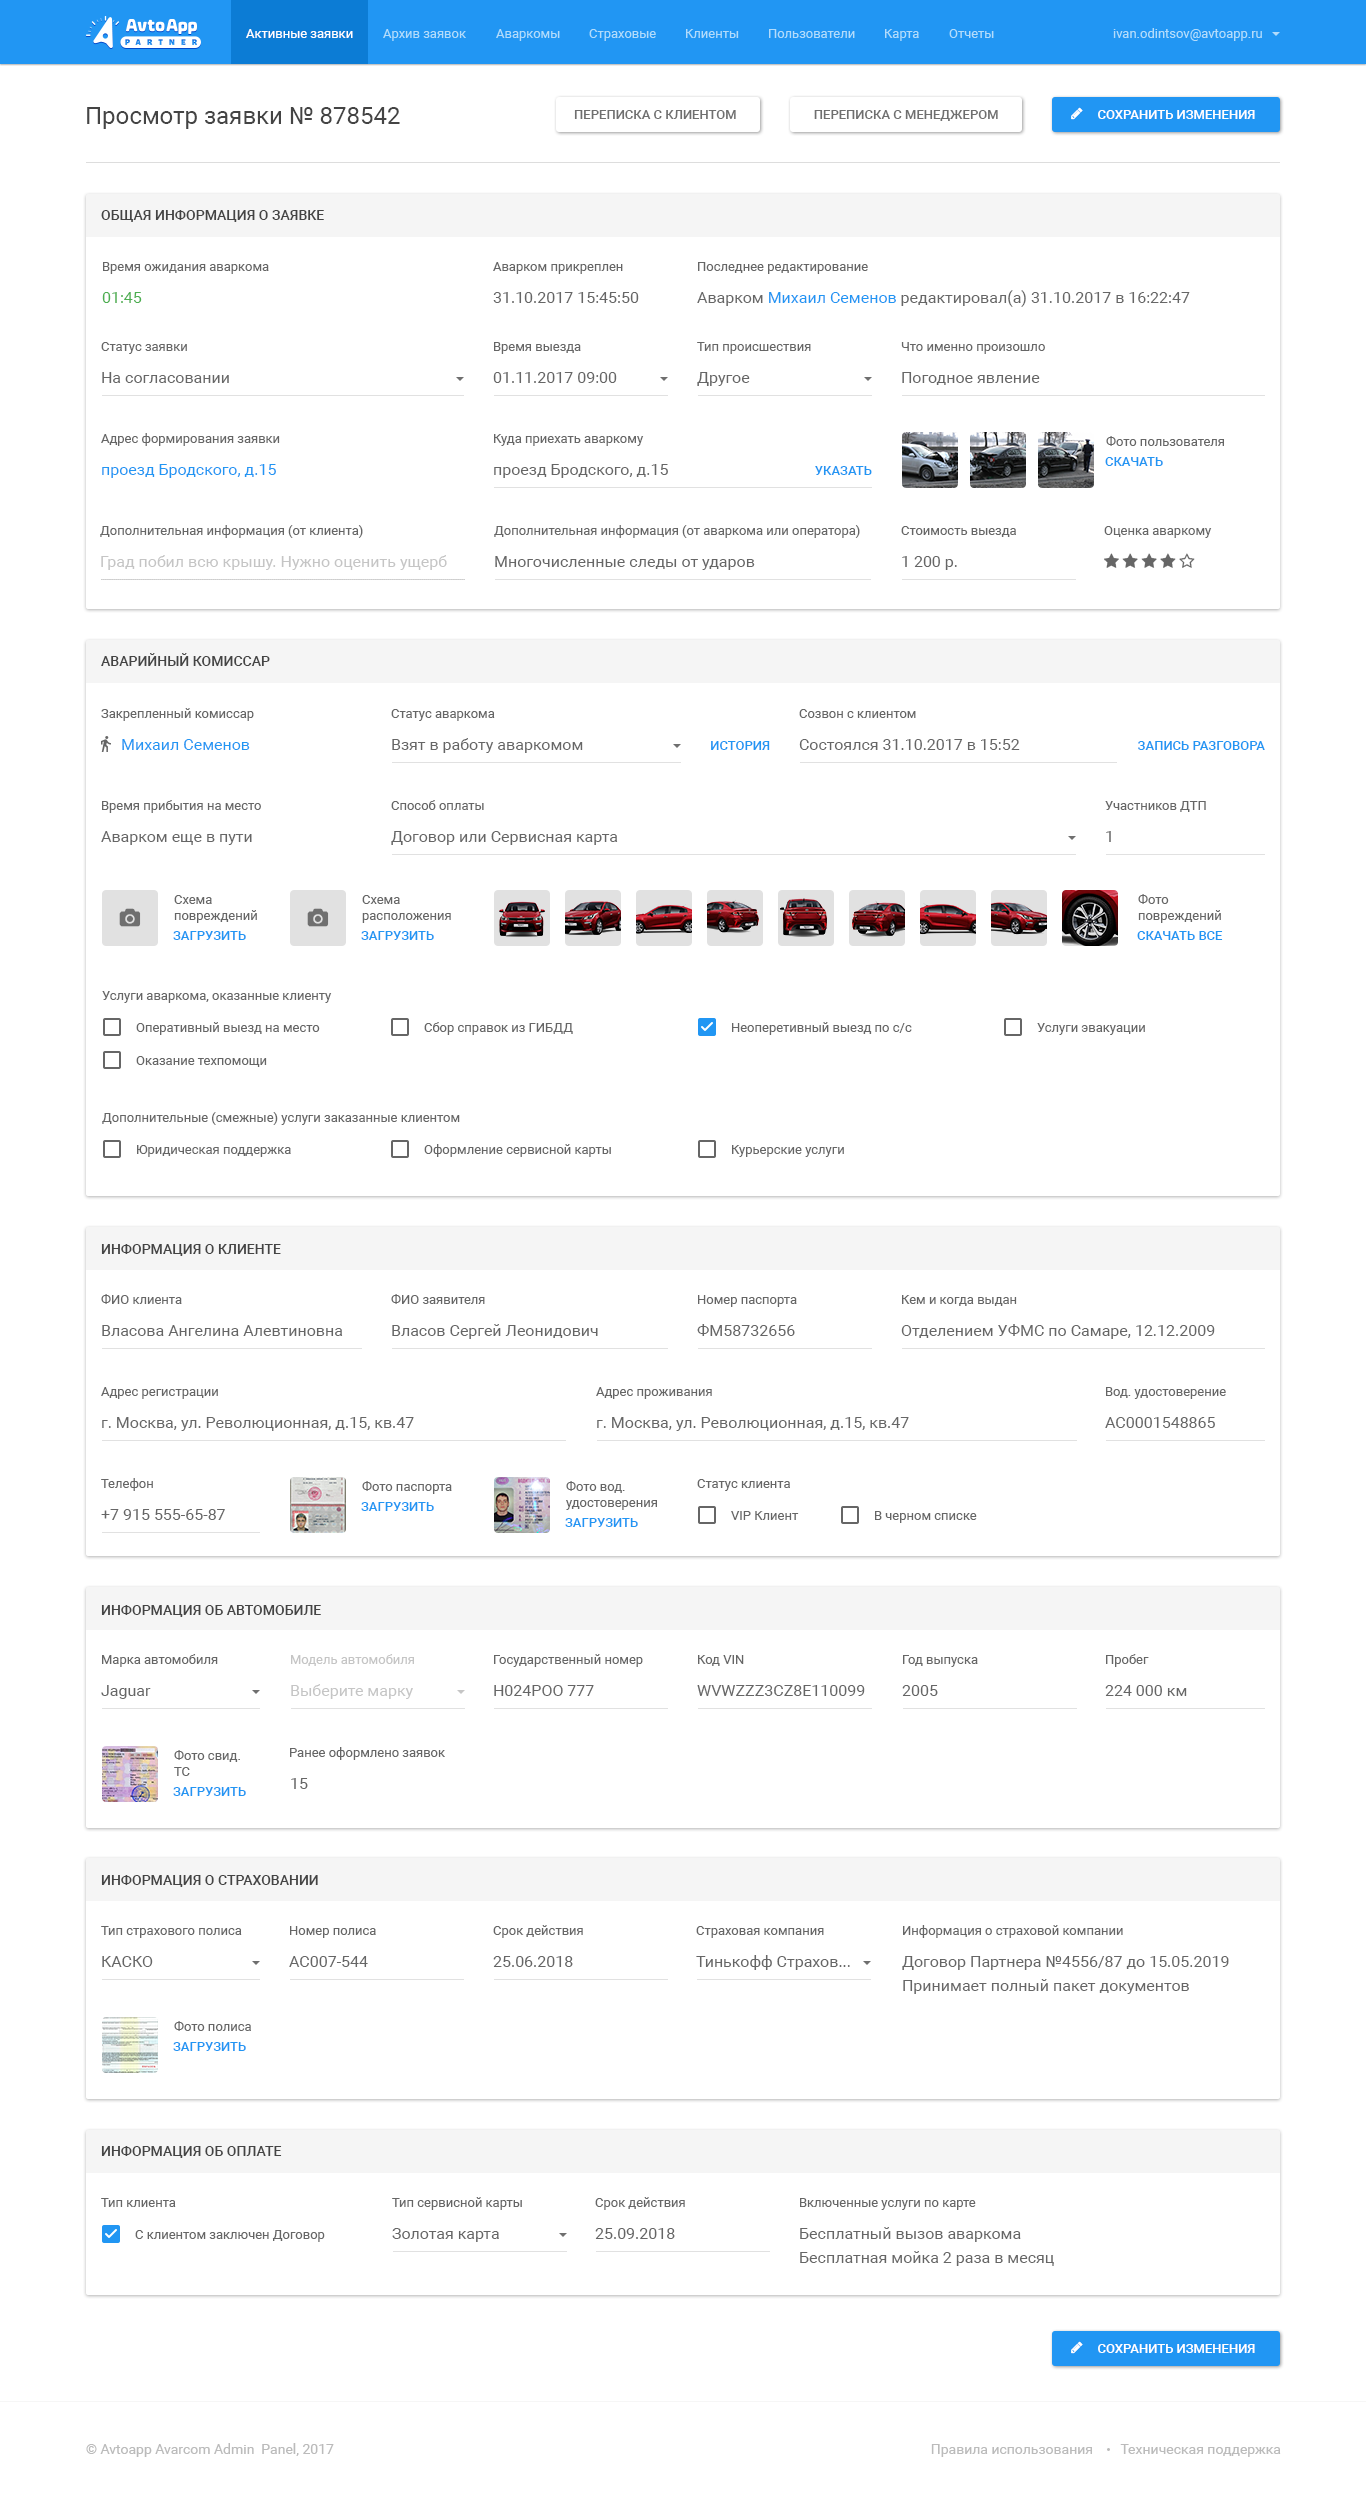Click the top Сохранить изменения button

tap(1165, 115)
